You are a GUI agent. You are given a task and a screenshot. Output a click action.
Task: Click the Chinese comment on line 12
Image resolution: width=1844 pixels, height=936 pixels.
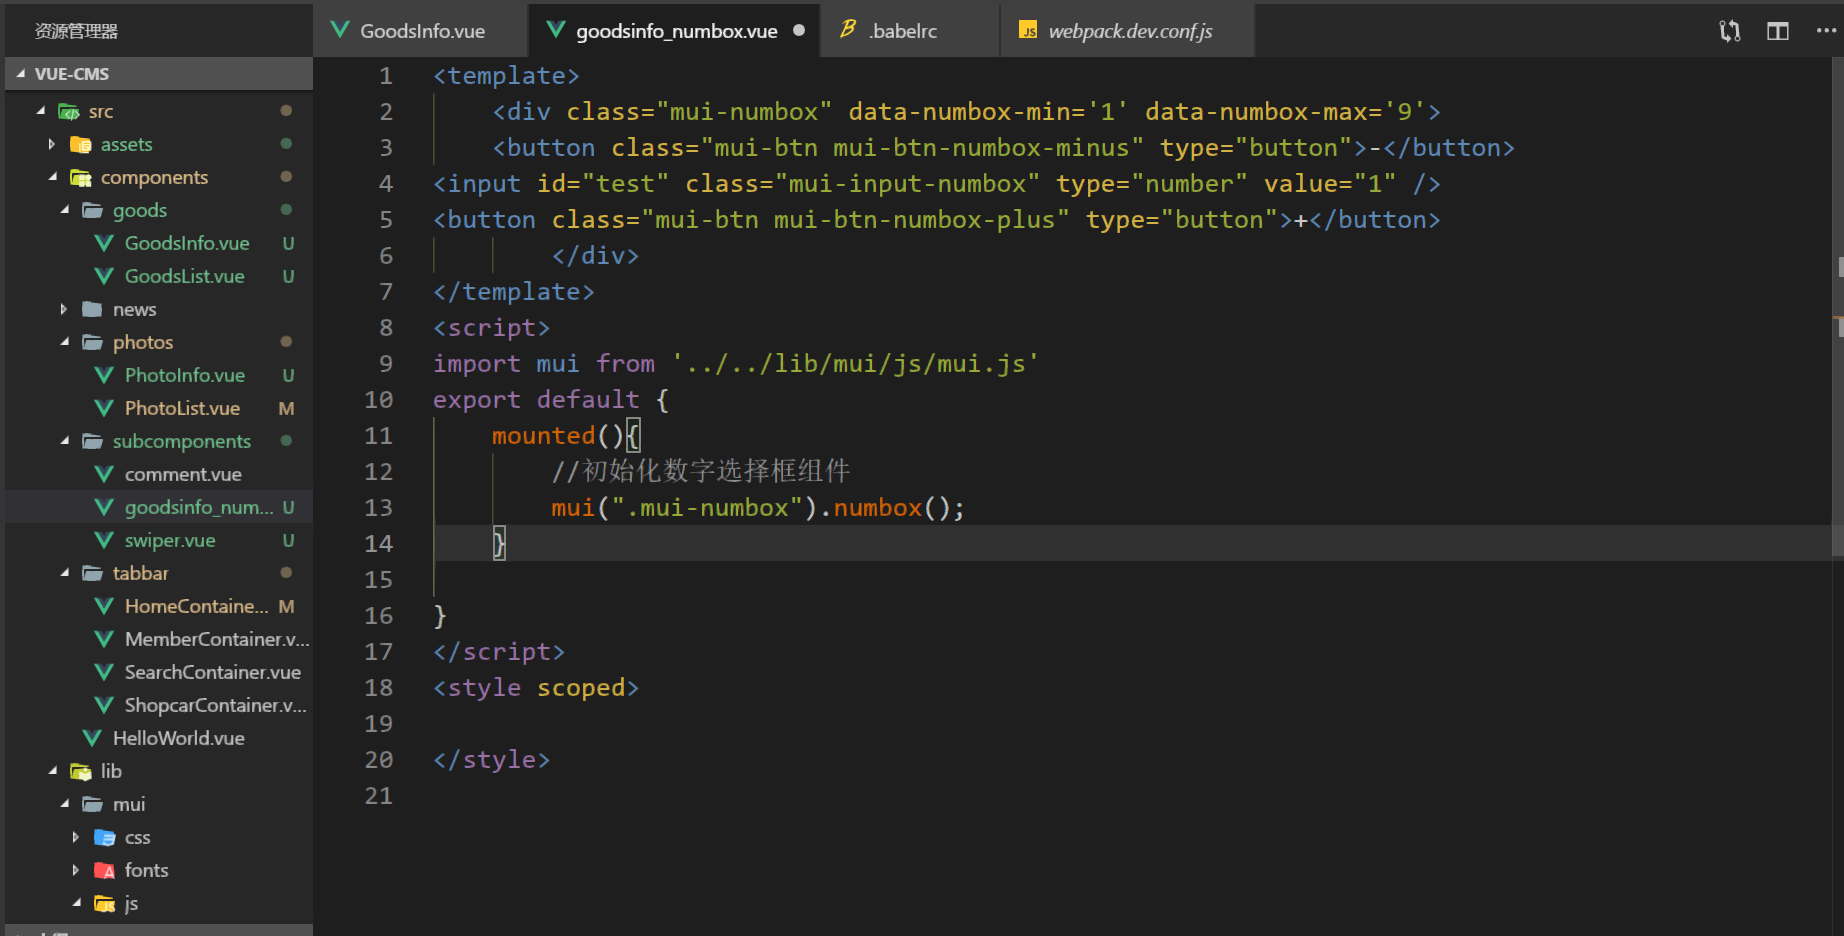(700, 471)
